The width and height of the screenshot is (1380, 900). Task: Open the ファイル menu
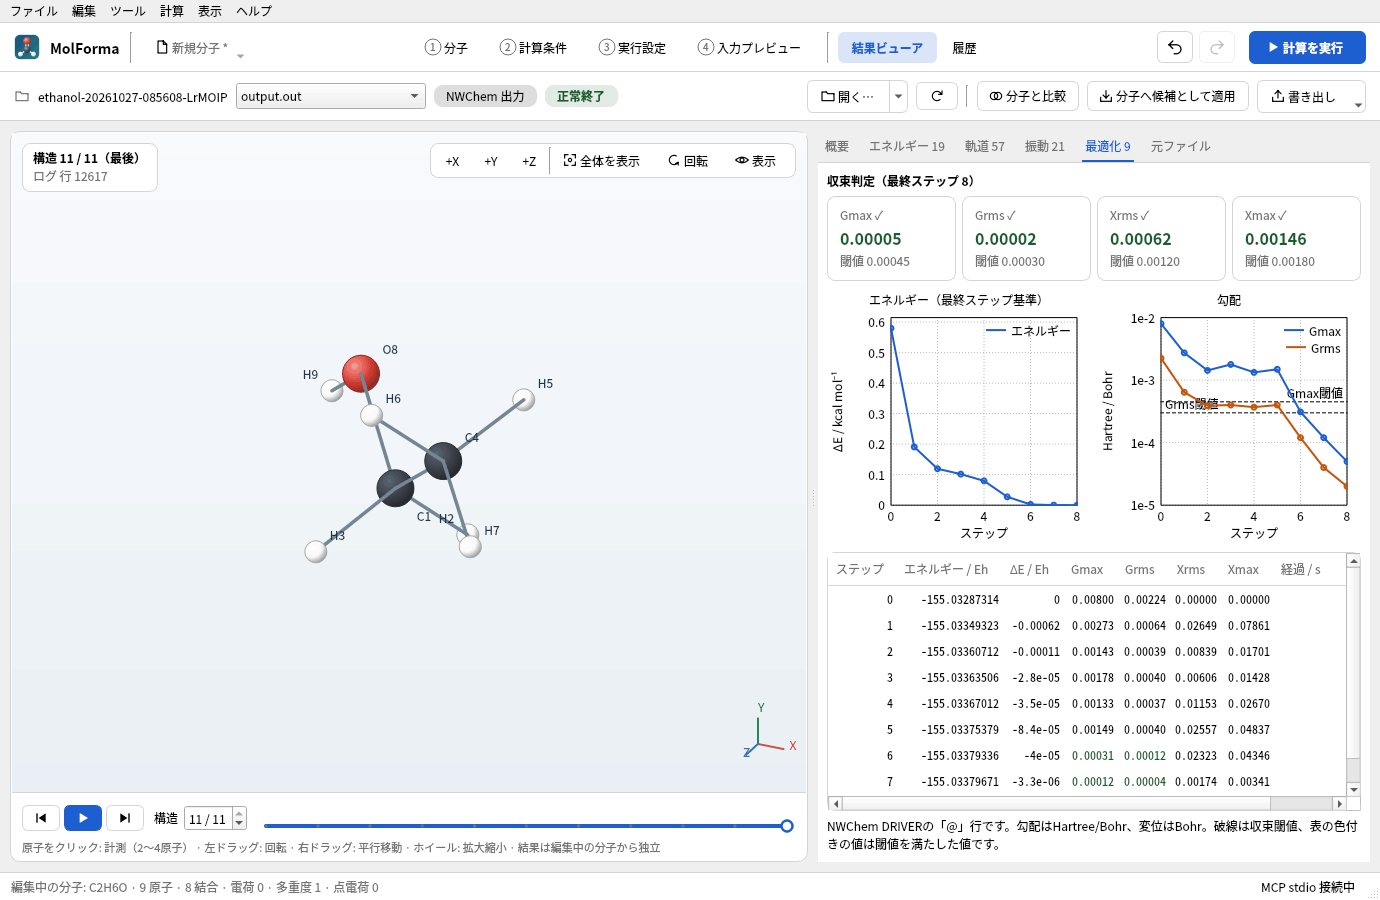[34, 11]
